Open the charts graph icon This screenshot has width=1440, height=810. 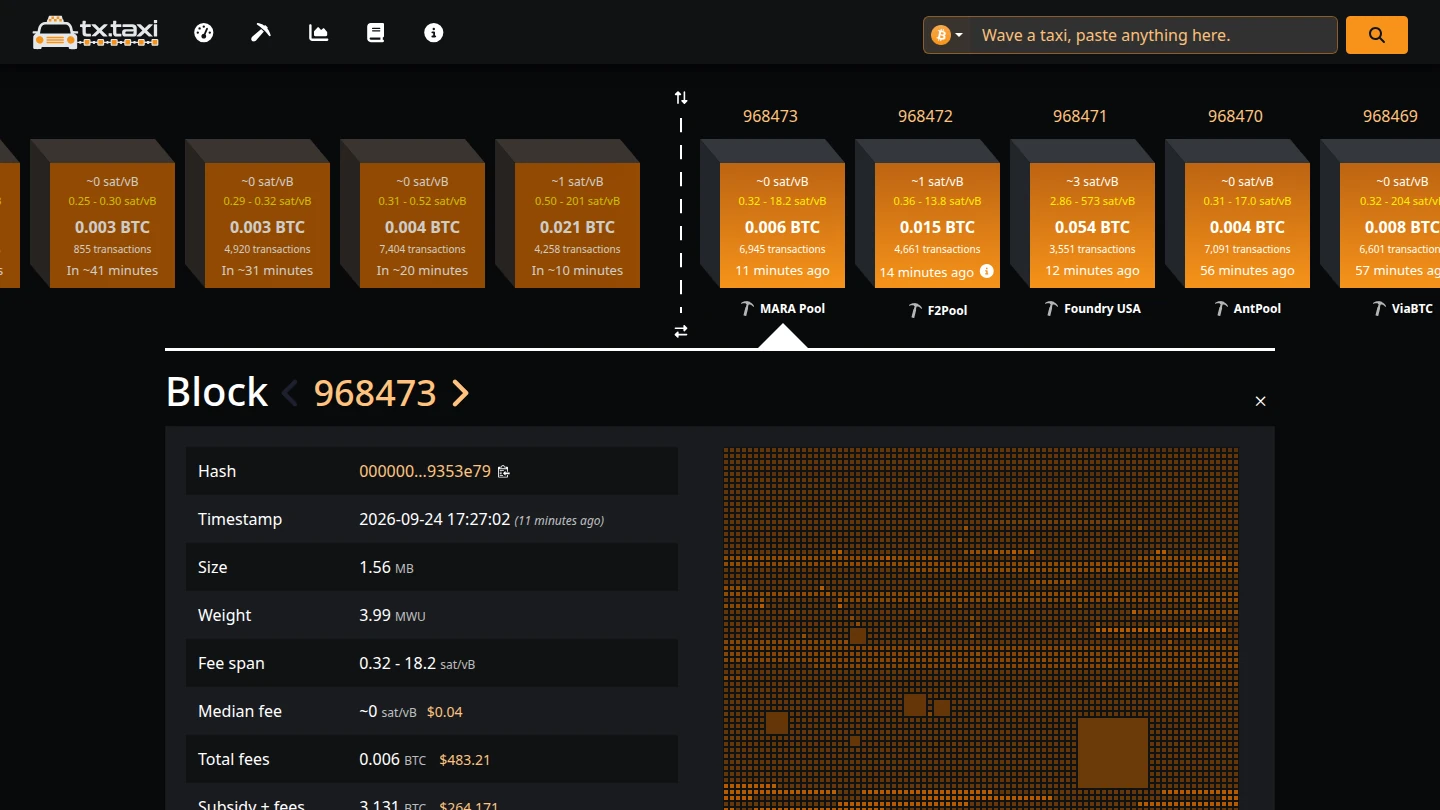[319, 33]
